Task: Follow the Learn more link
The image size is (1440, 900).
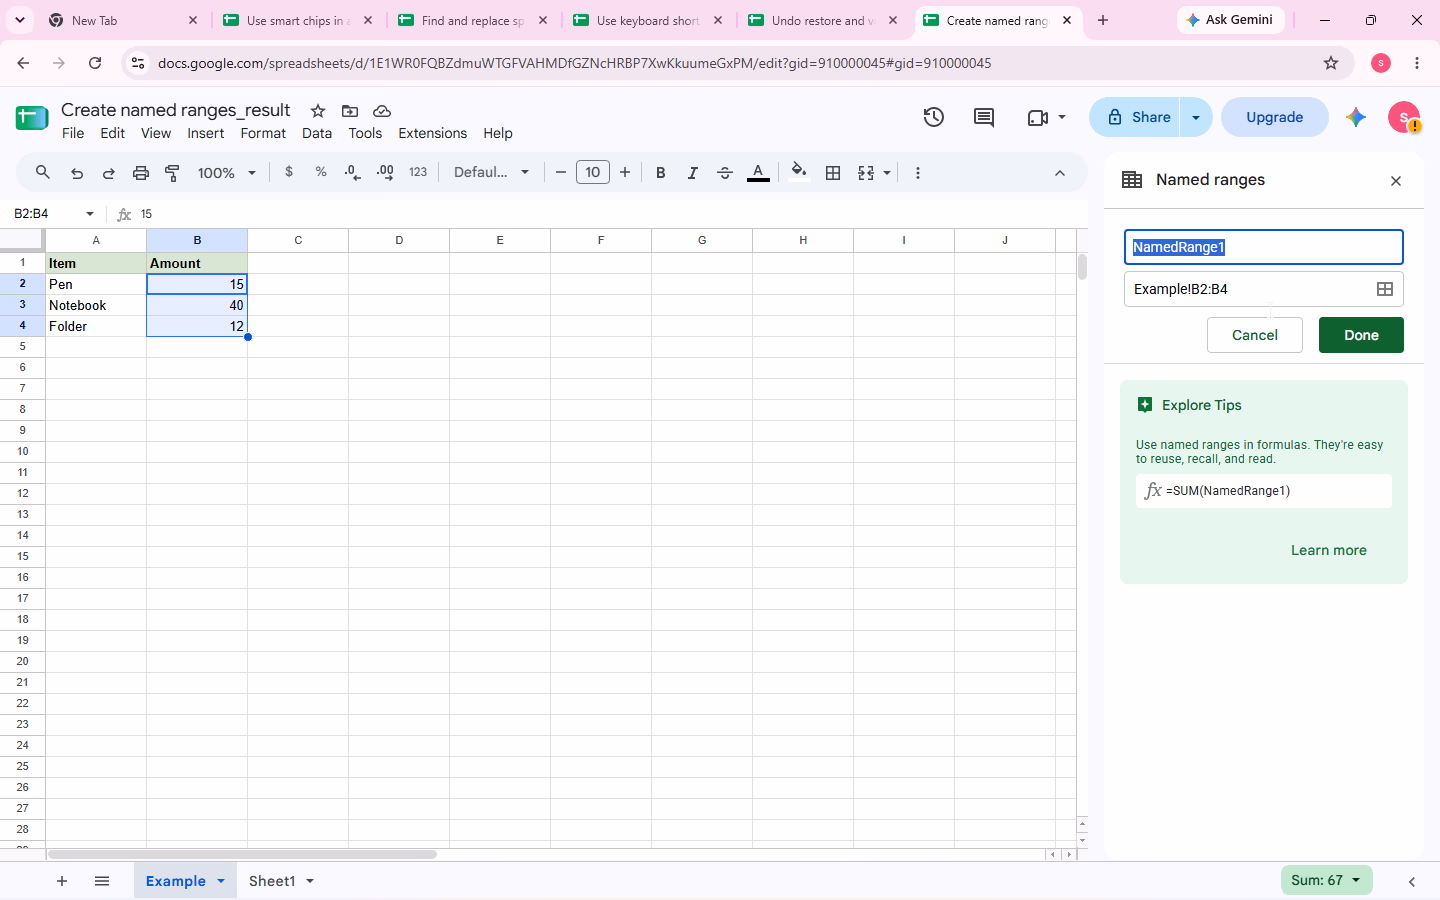Action: (x=1329, y=550)
